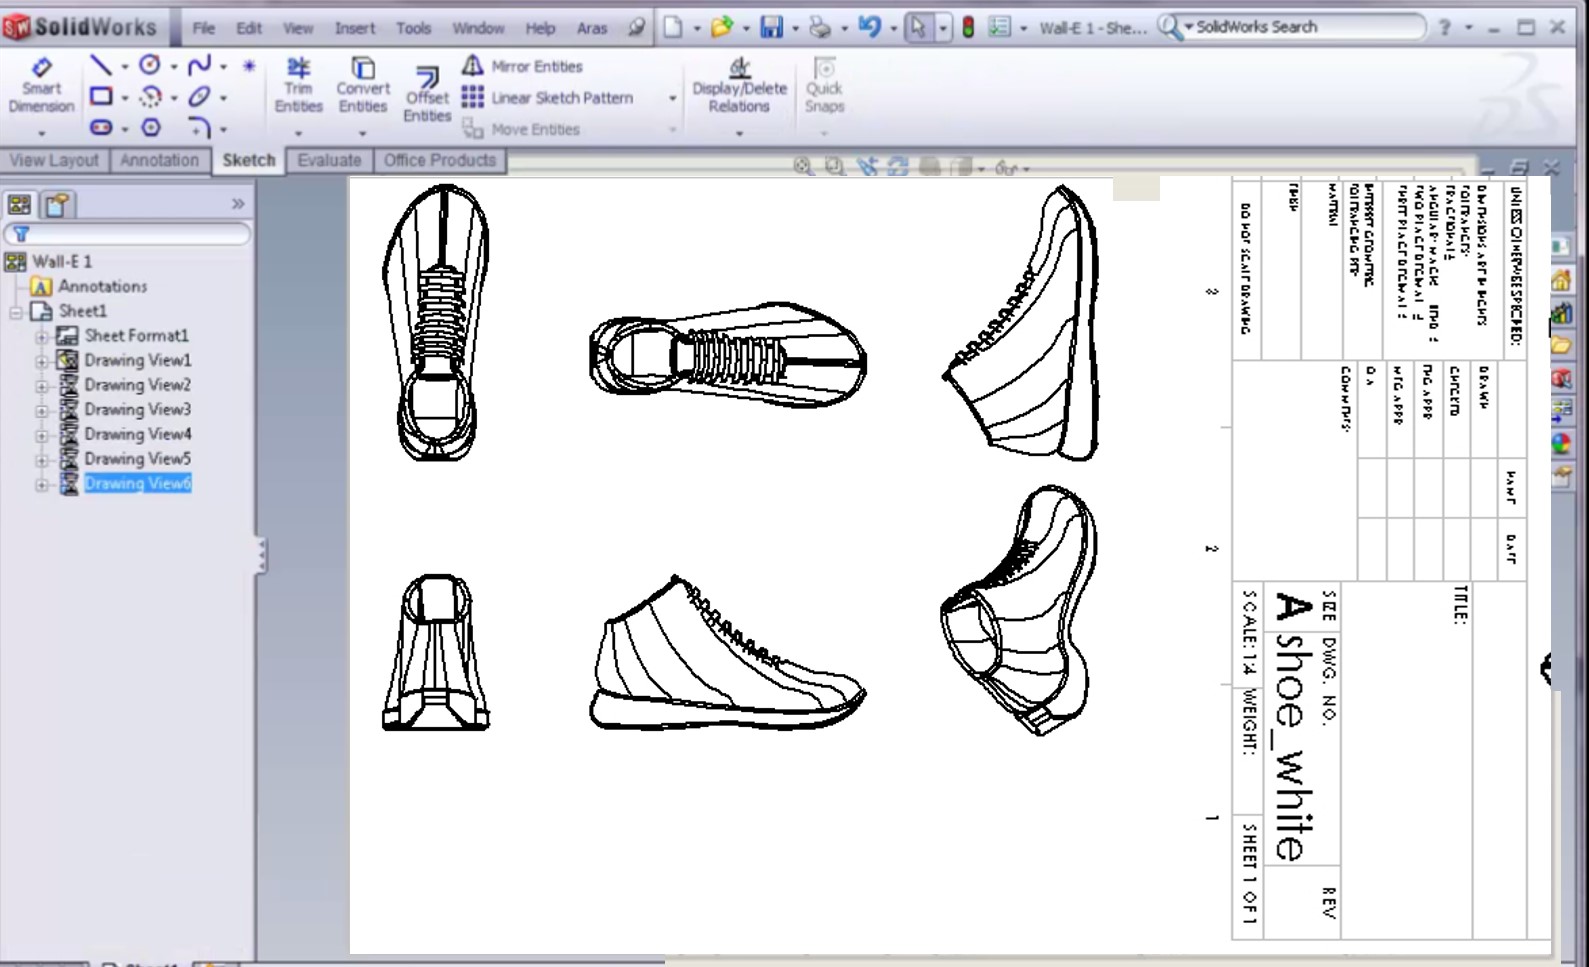
Task: Open the Smart Dimension dropdown arrow
Action: (x=41, y=132)
